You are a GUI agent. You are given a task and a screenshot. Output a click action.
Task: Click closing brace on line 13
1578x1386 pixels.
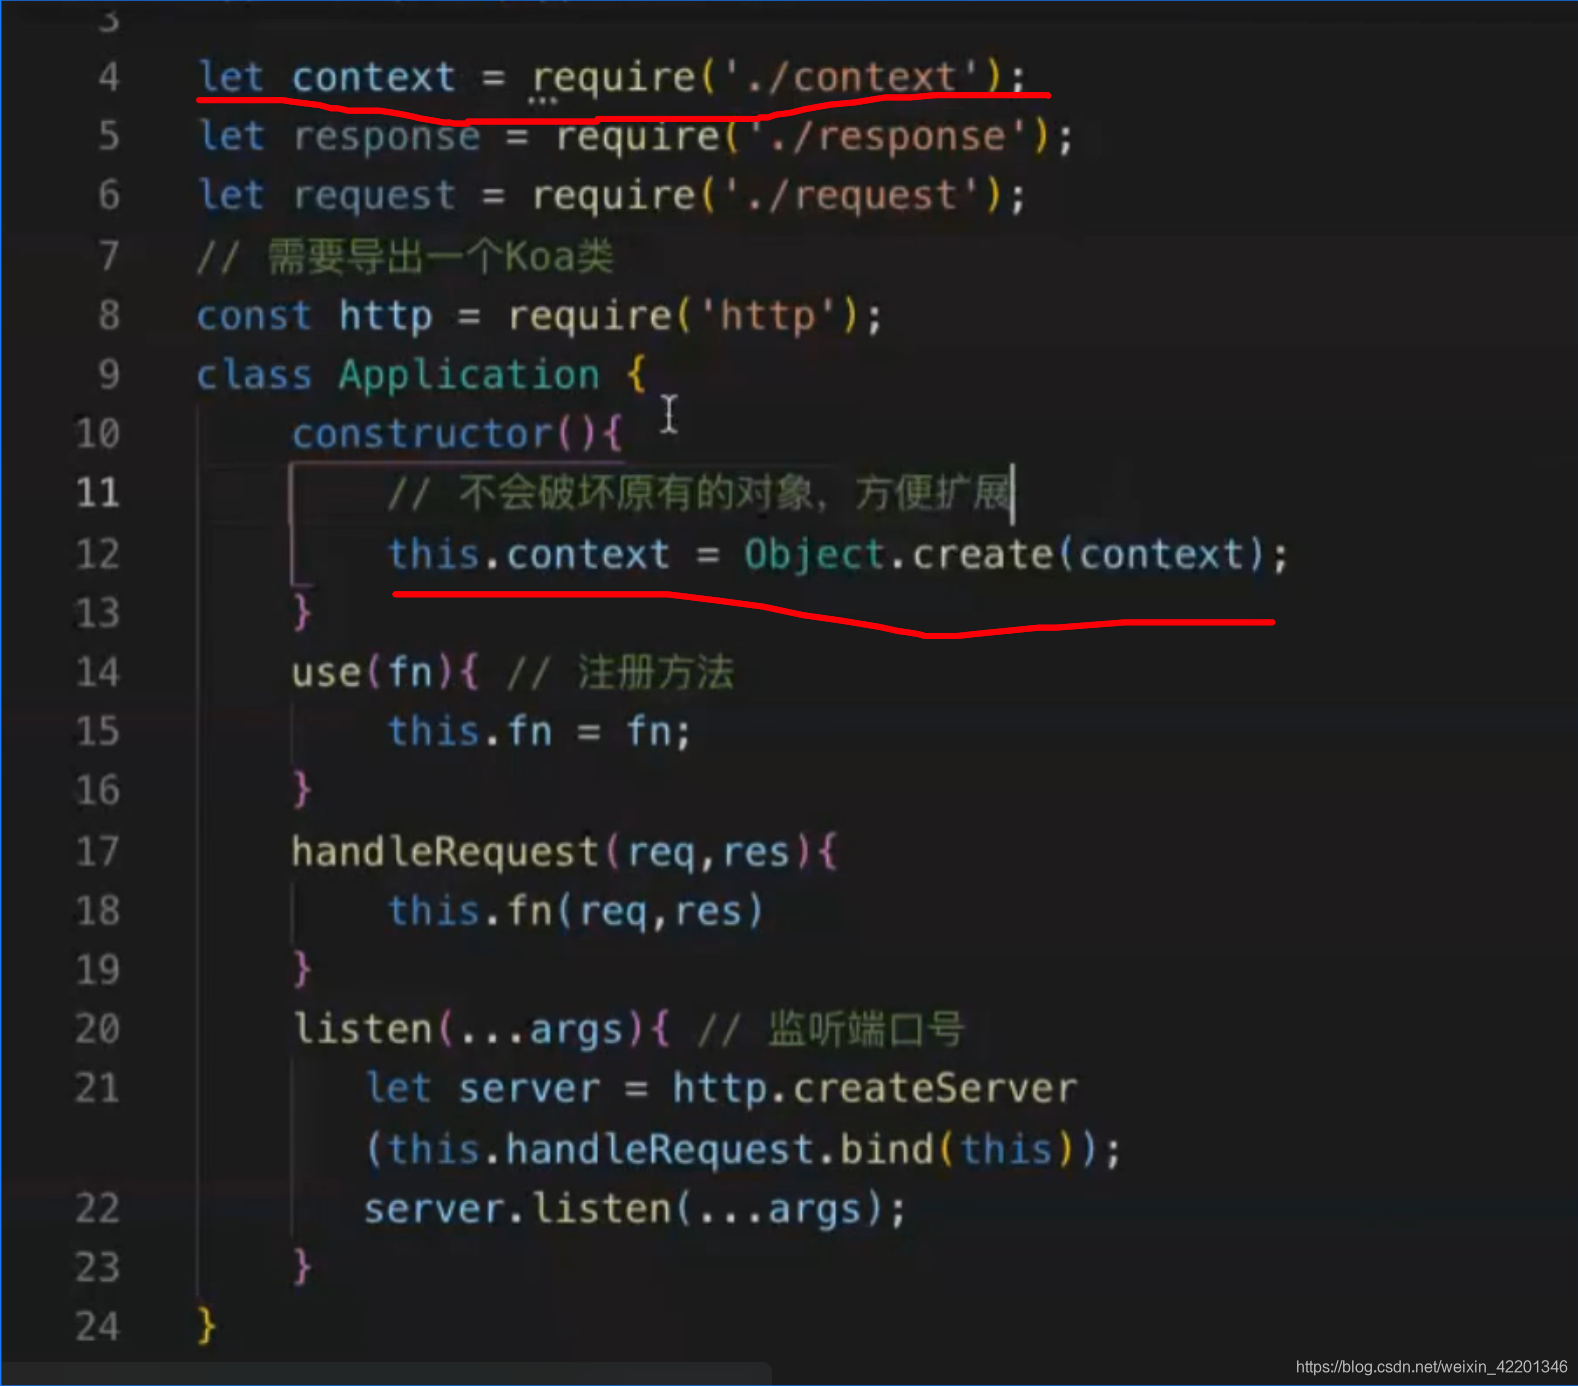[302, 611]
